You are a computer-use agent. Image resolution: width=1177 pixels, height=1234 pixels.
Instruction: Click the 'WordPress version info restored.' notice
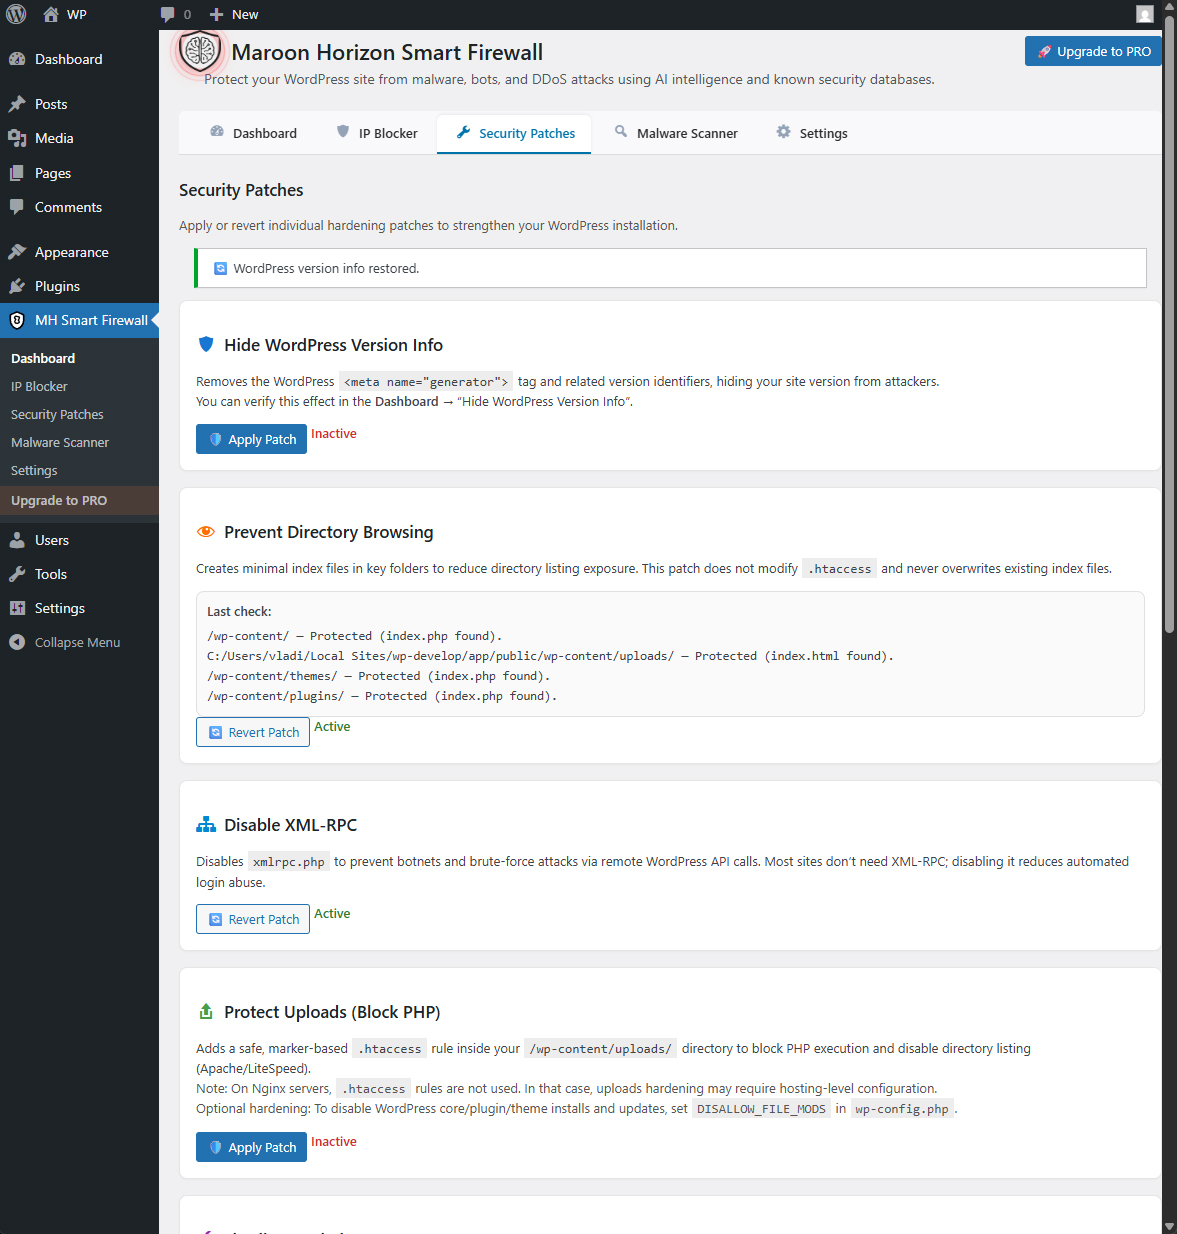(x=670, y=268)
